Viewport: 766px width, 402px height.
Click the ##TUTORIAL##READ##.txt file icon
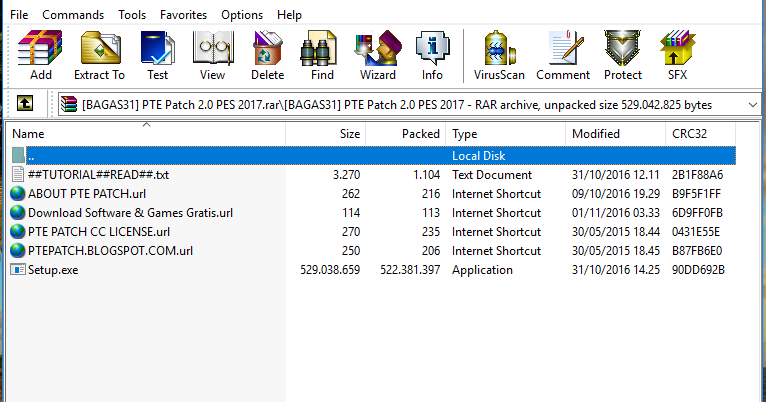[18, 174]
